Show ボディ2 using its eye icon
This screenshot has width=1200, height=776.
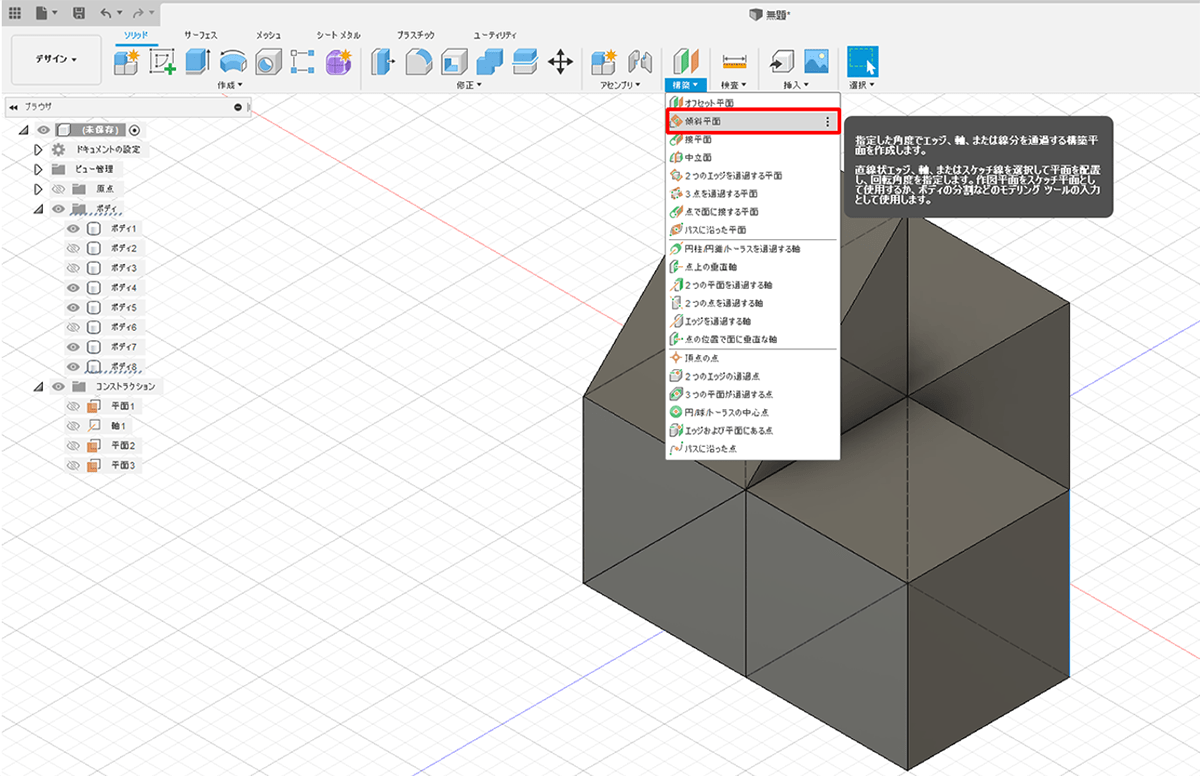click(x=73, y=248)
